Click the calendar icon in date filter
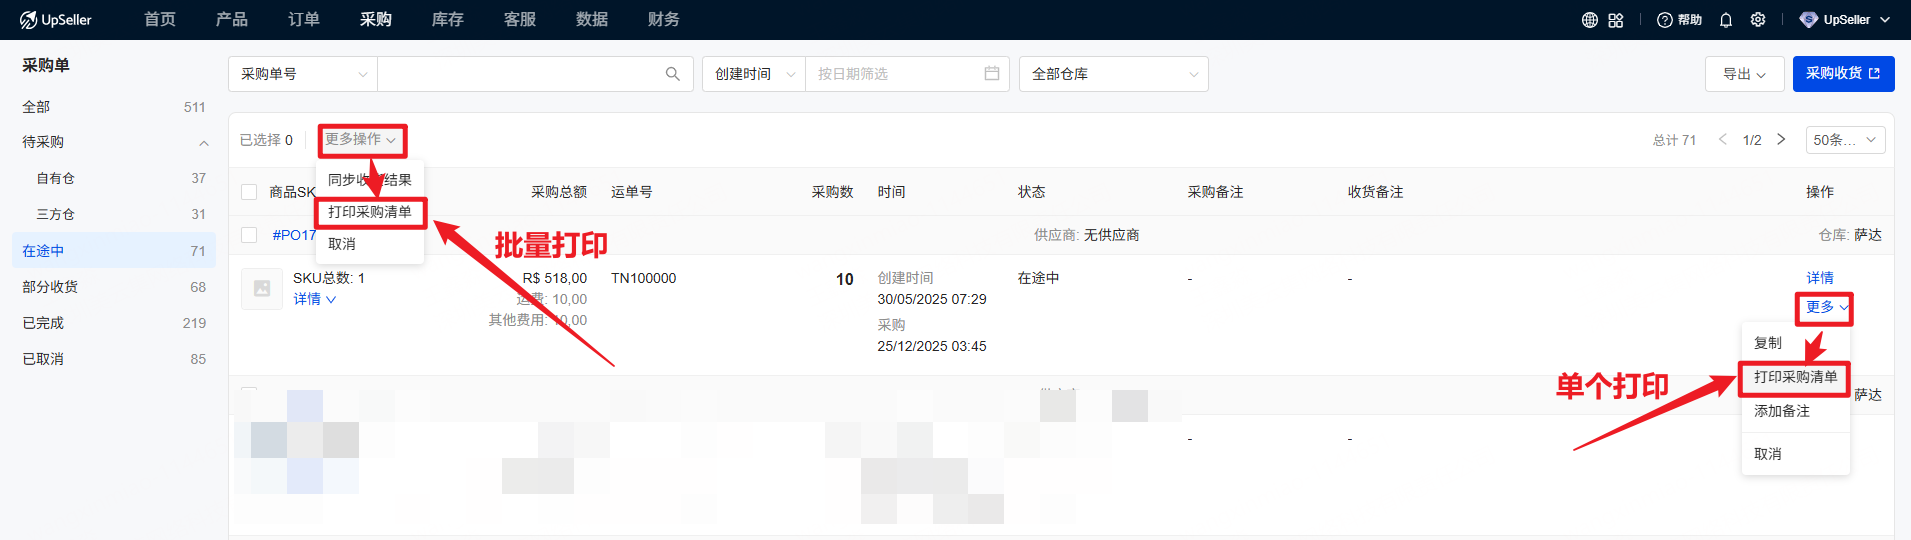 tap(991, 74)
